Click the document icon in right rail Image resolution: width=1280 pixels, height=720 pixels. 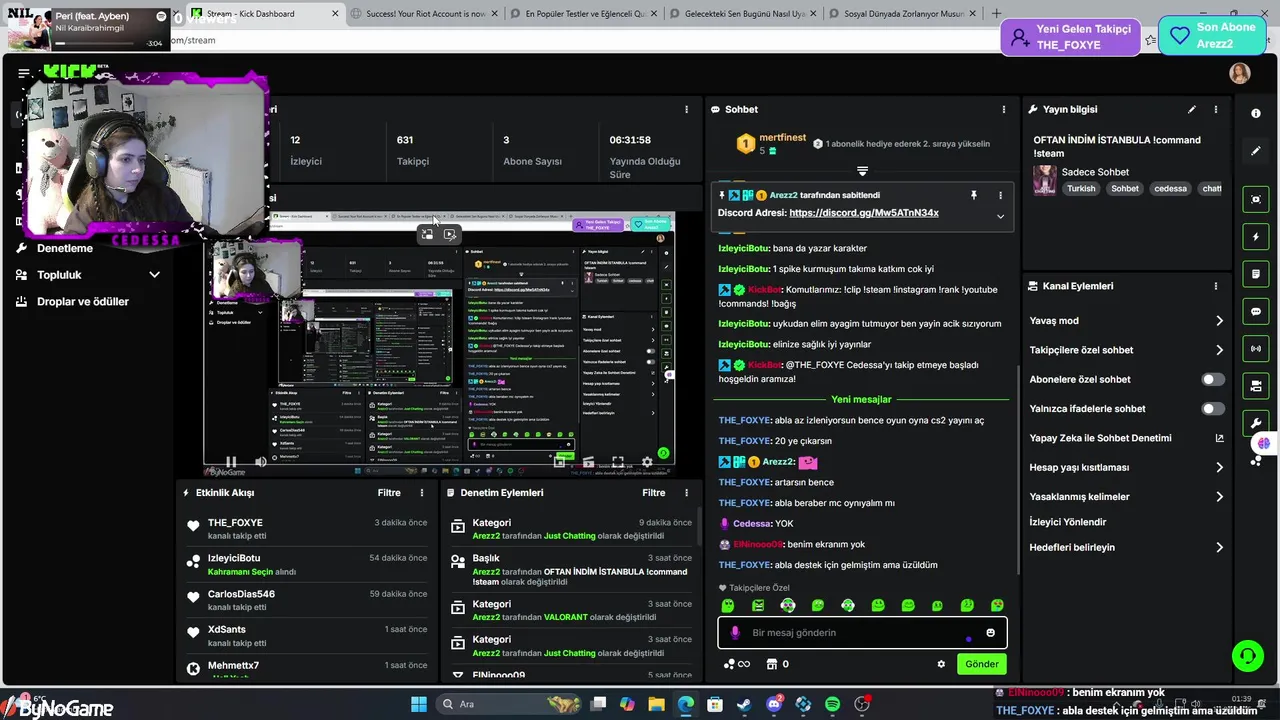(x=1256, y=274)
